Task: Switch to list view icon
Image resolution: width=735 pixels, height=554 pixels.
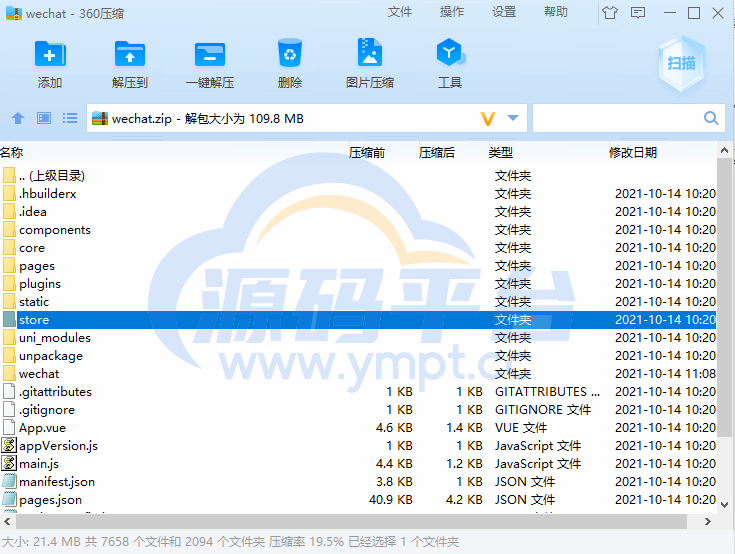Action: click(70, 118)
